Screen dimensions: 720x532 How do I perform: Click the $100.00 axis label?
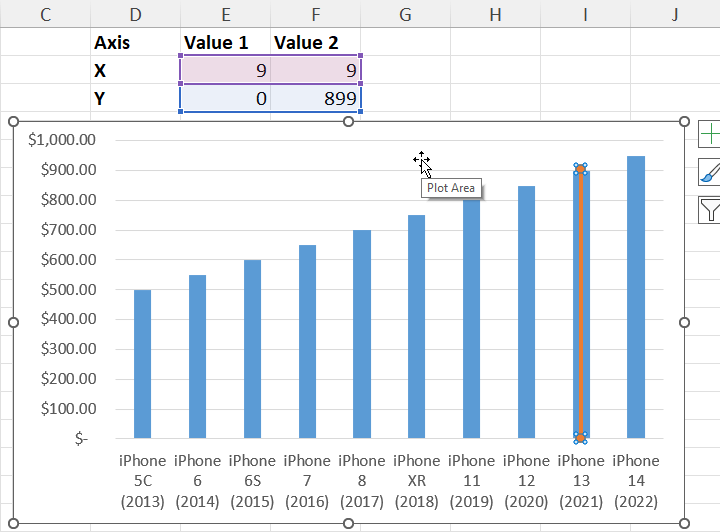coord(68,408)
